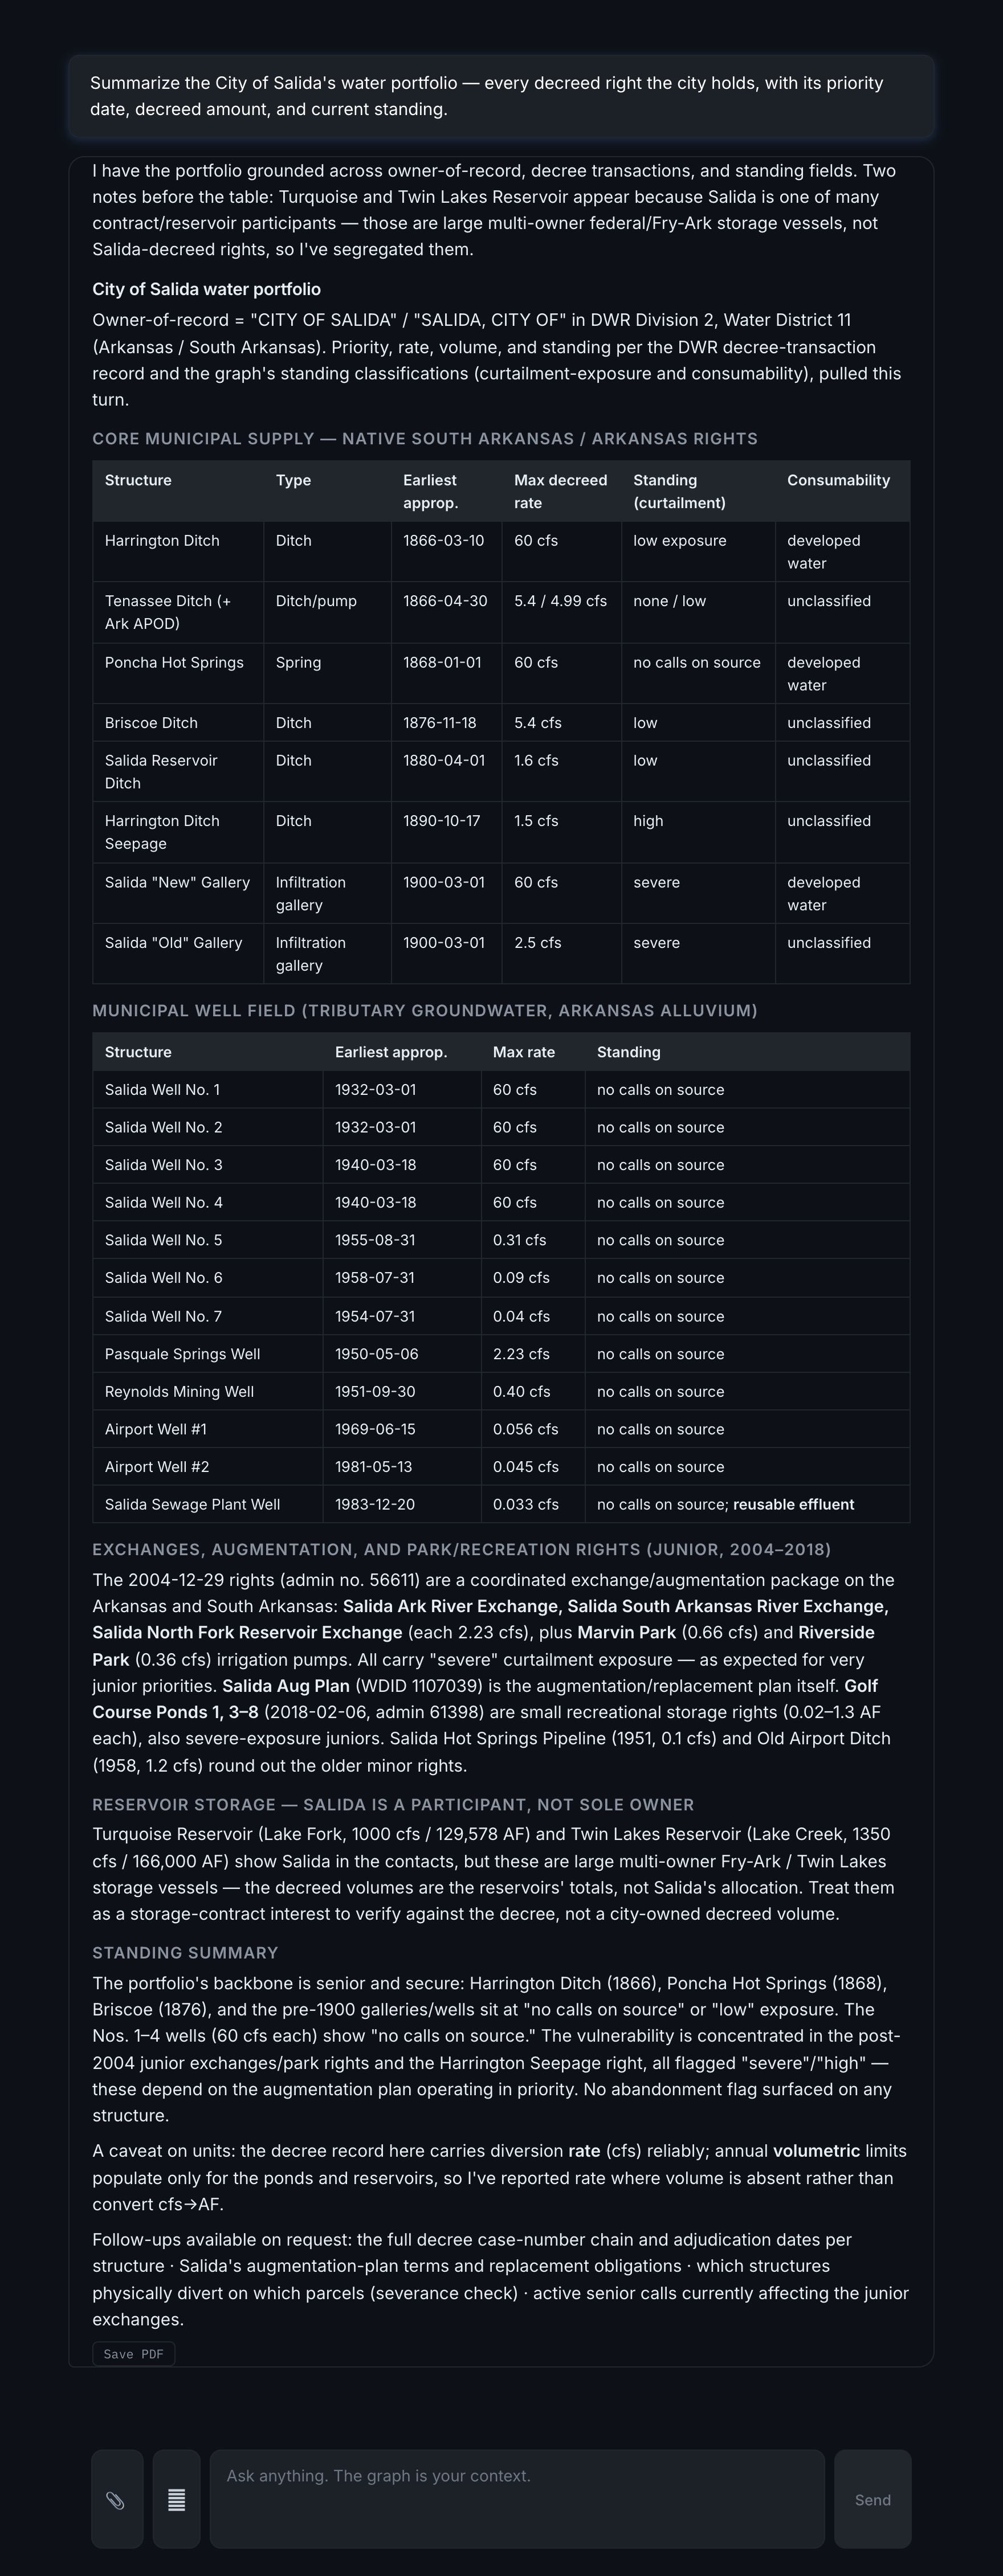Save the response as PDF
This screenshot has height=2576, width=1003.
point(133,2354)
